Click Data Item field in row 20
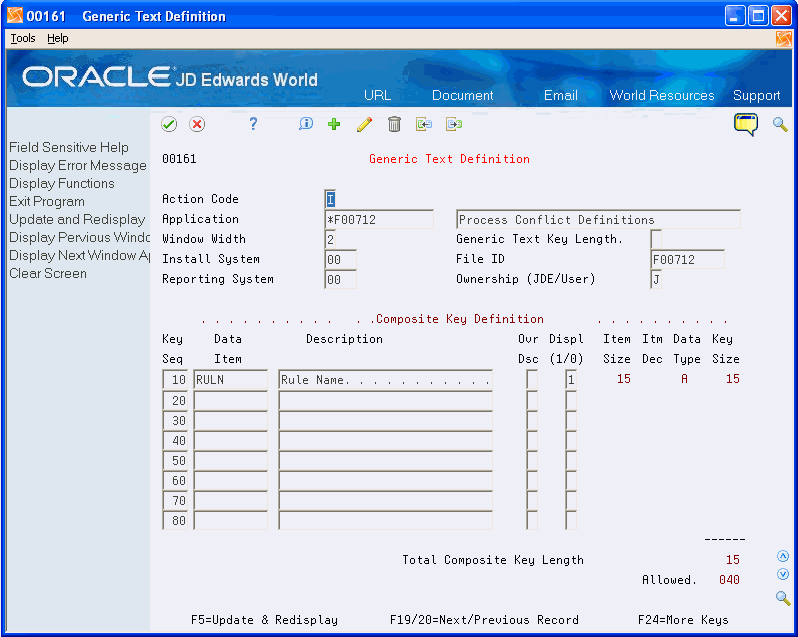This screenshot has height=637, width=798. (231, 400)
